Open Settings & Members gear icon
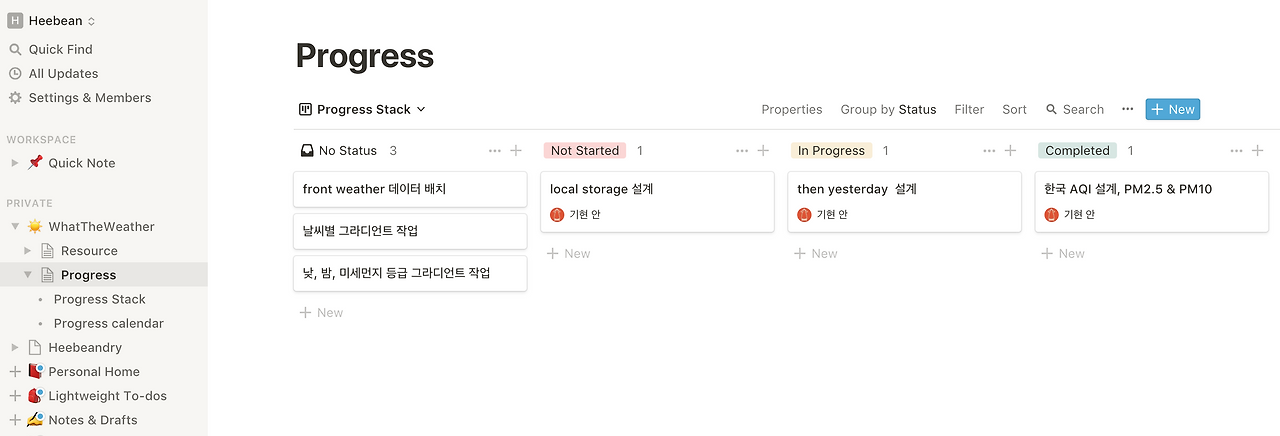Screen dimensions: 1280x436 point(15,98)
